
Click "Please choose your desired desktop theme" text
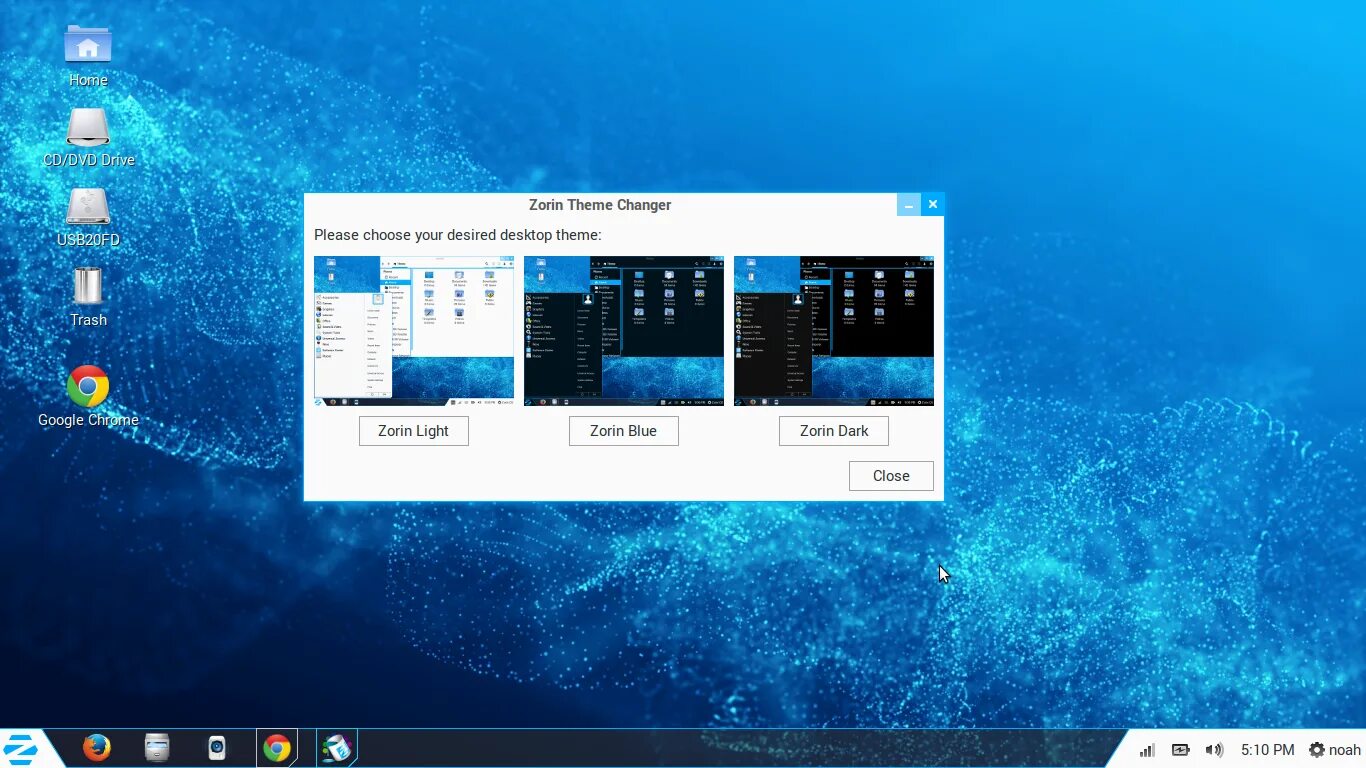[458, 235]
